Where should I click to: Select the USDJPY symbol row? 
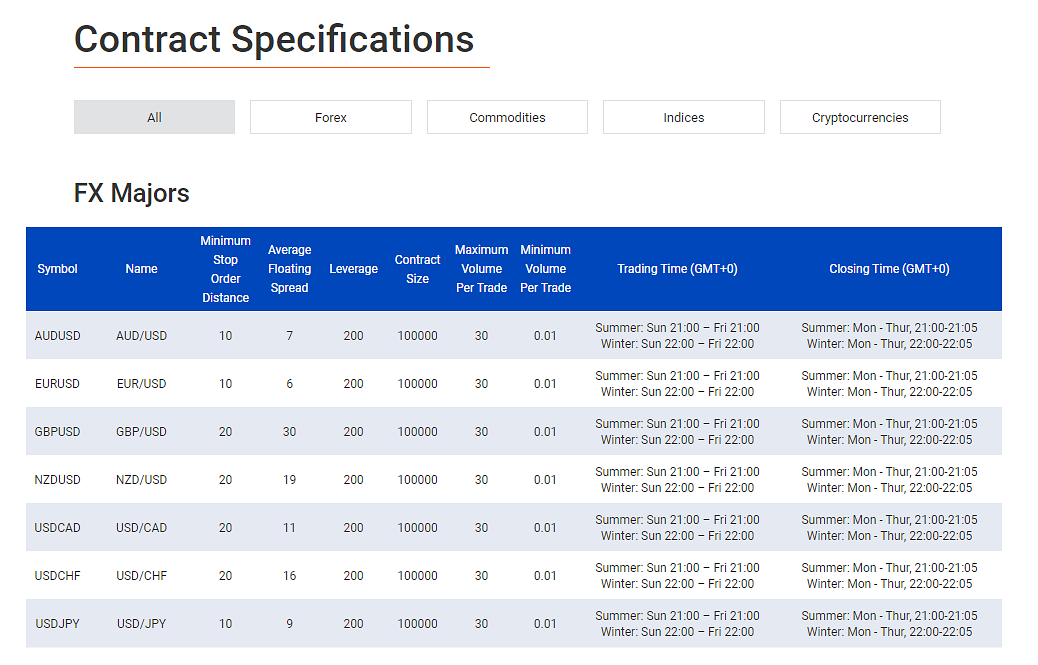[57, 624]
